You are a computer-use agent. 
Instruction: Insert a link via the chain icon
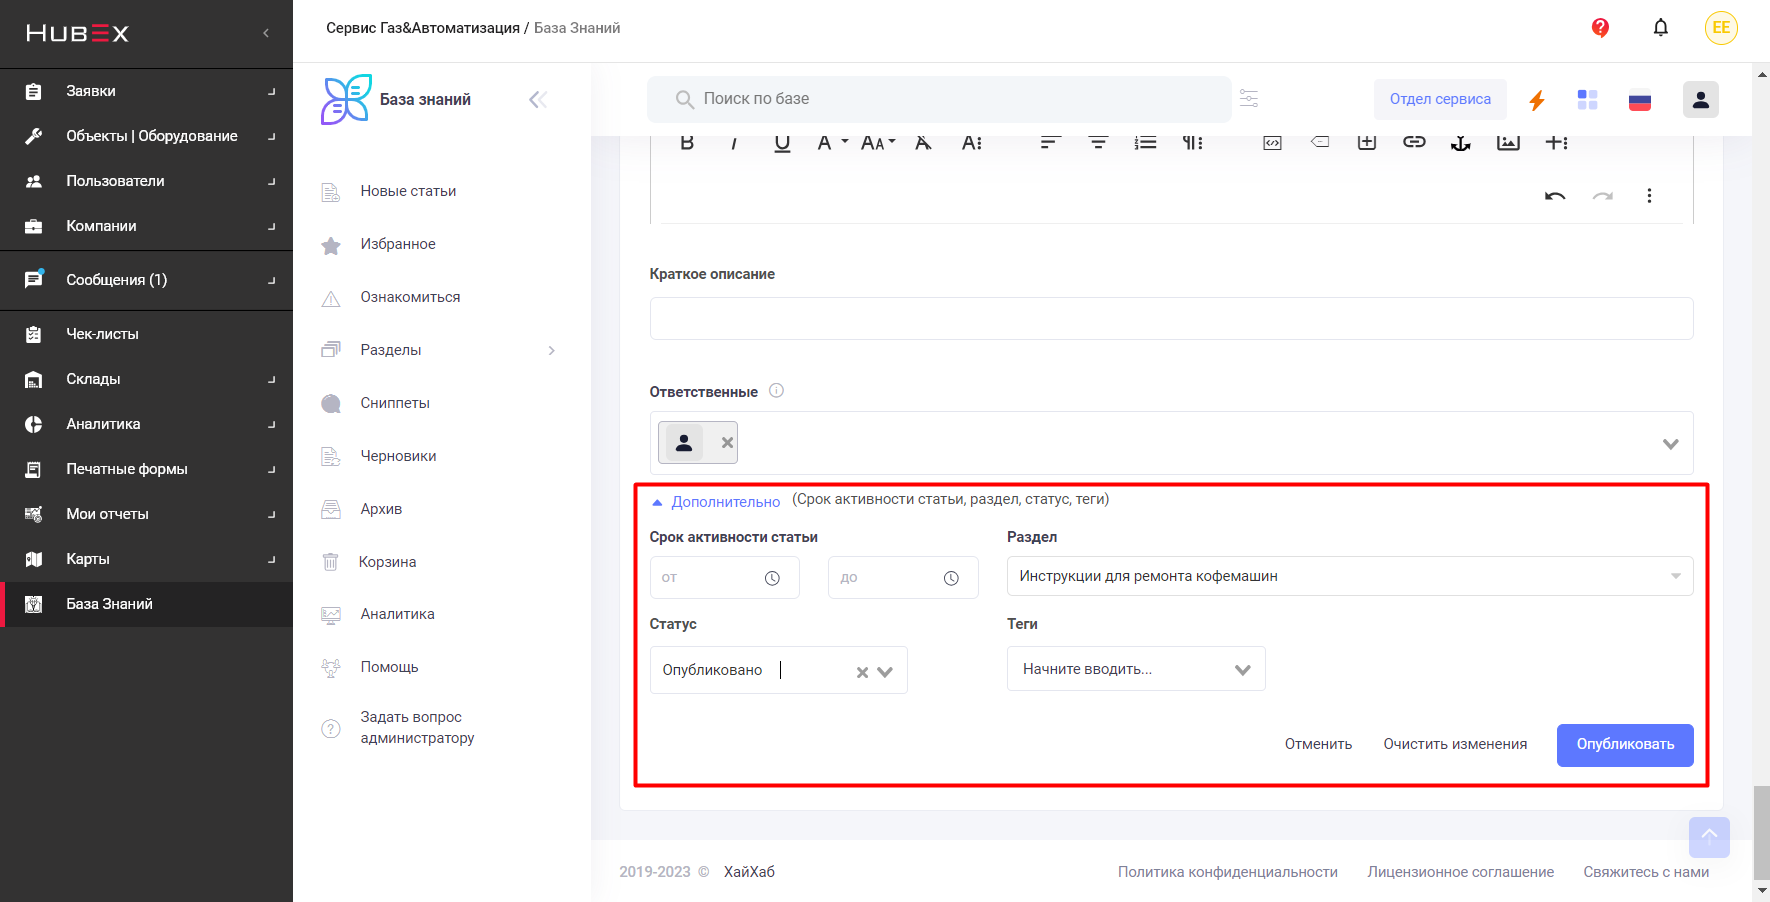(x=1414, y=142)
